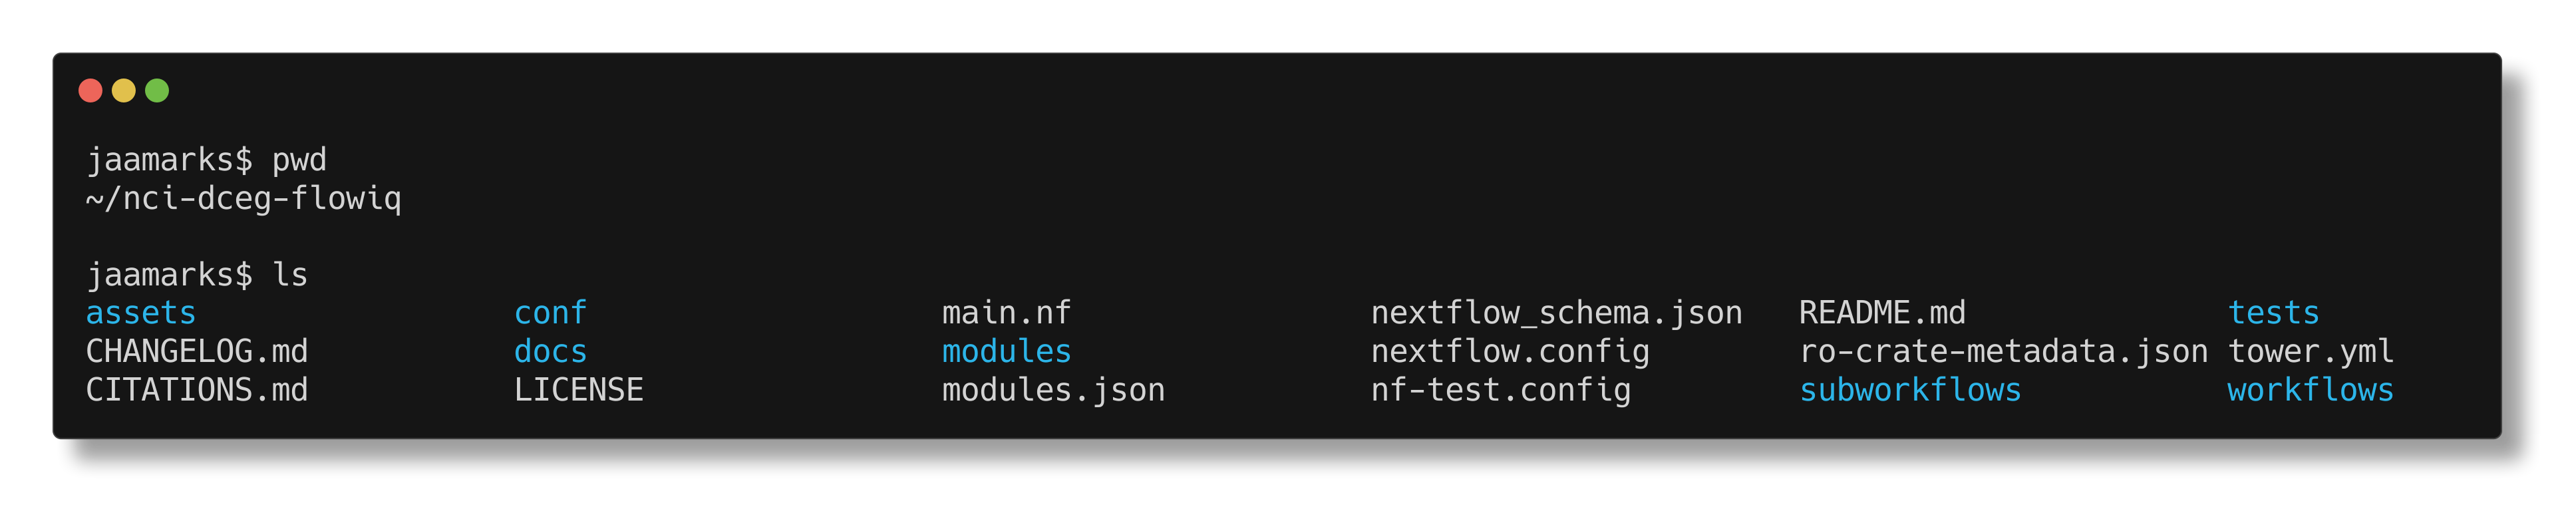Select the ro-crate-metadata.json file name
Image resolution: width=2576 pixels, height=513 pixels.
pyautogui.click(x=2003, y=351)
